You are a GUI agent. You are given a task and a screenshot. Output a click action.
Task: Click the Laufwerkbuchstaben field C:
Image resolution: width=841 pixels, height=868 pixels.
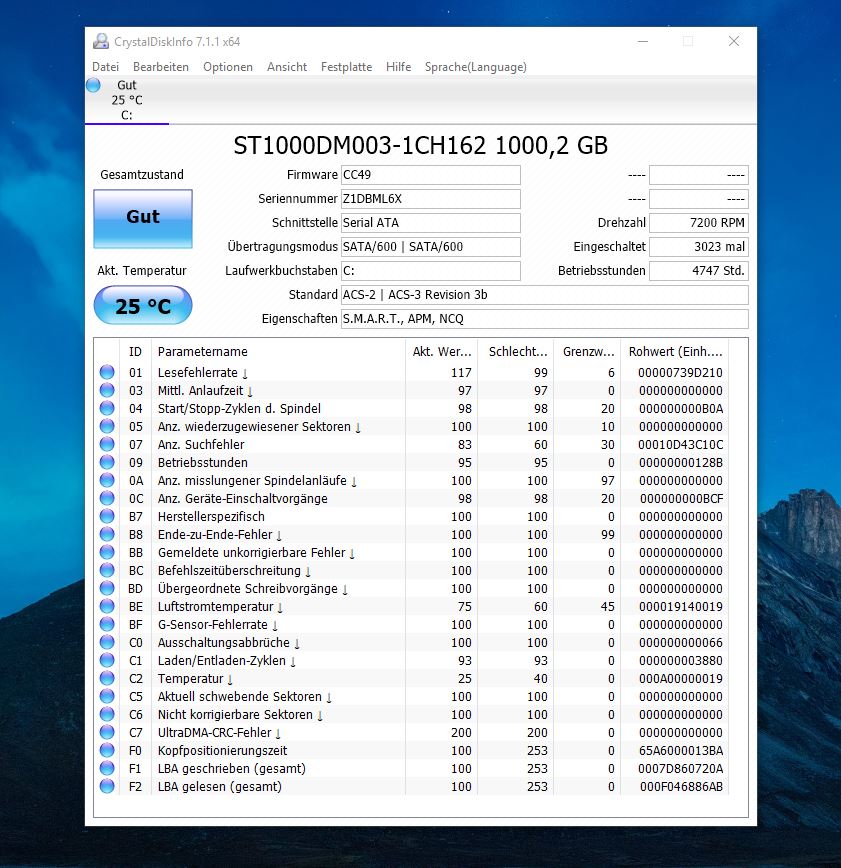point(431,271)
